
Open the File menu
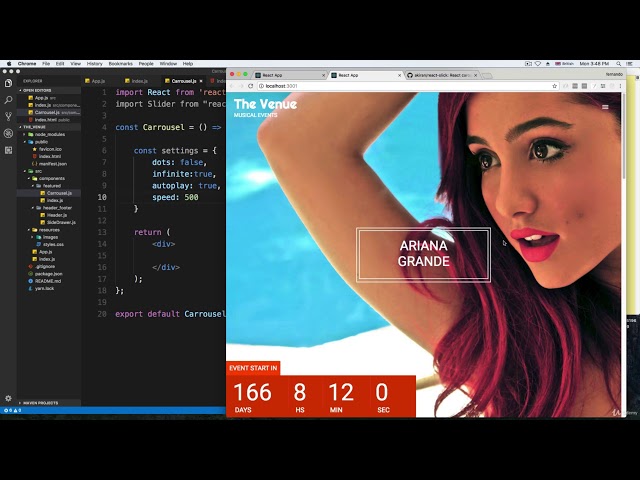click(x=46, y=64)
